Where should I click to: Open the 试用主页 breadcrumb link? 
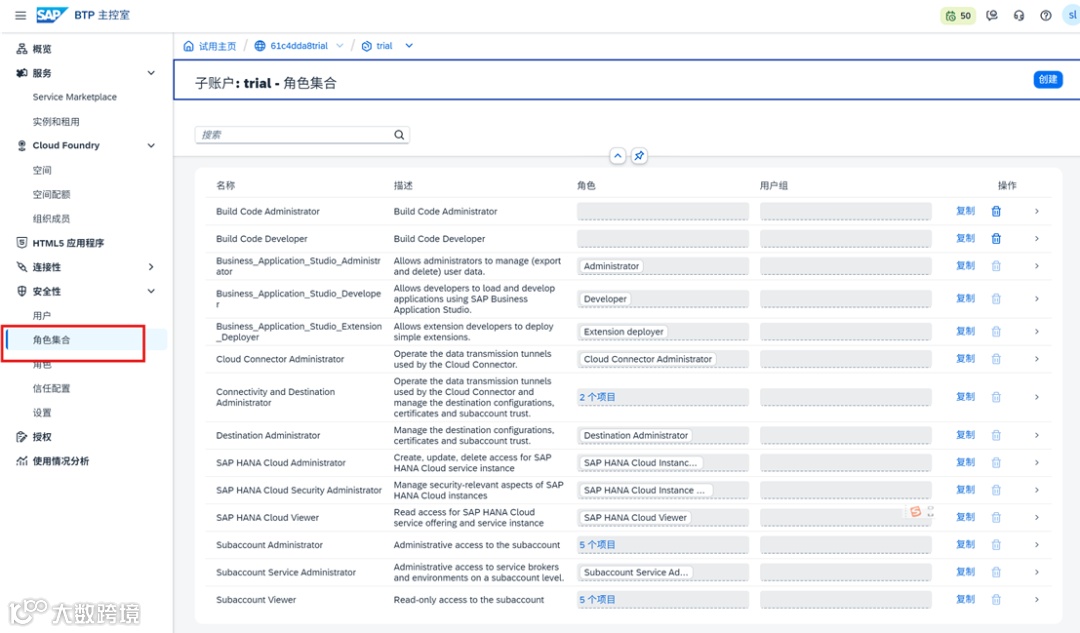click(217, 46)
